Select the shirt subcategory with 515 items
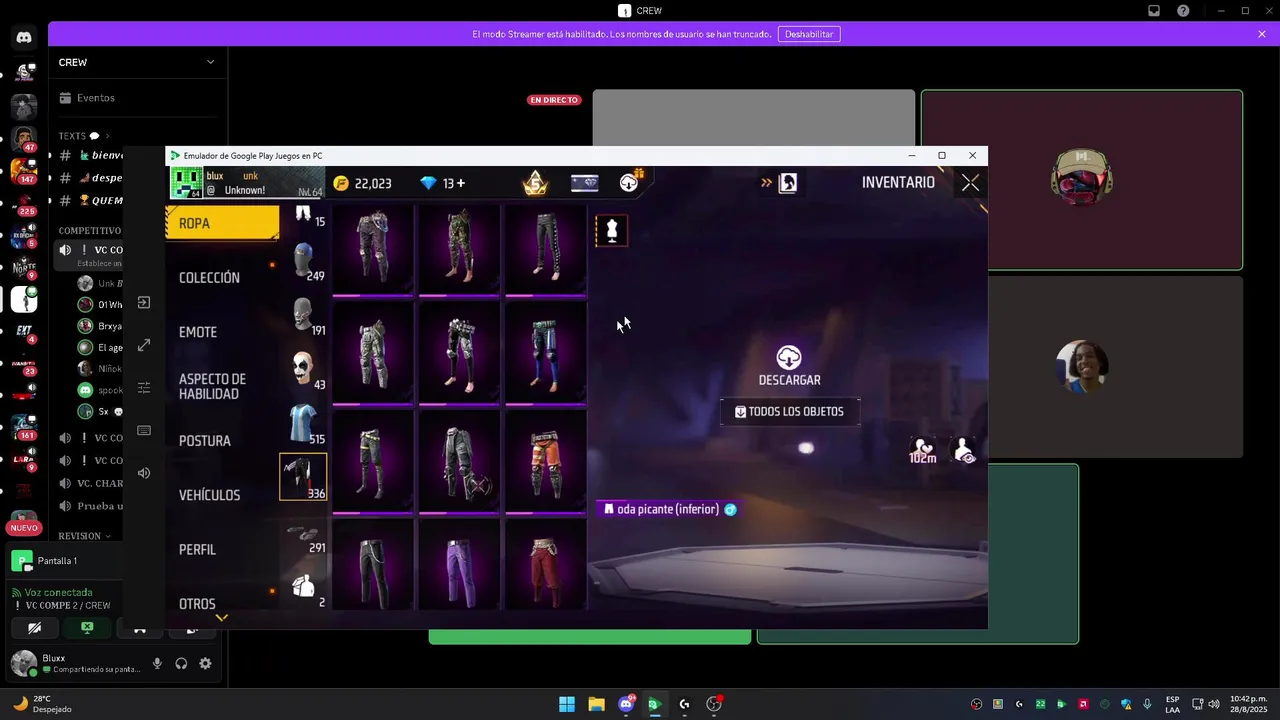The width and height of the screenshot is (1280, 720). coord(303,425)
